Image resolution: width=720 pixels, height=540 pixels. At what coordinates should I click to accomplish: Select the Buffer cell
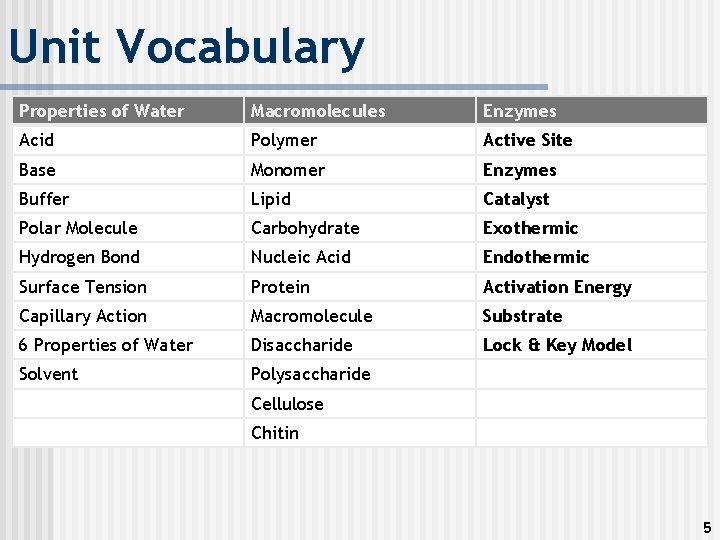pos(44,199)
